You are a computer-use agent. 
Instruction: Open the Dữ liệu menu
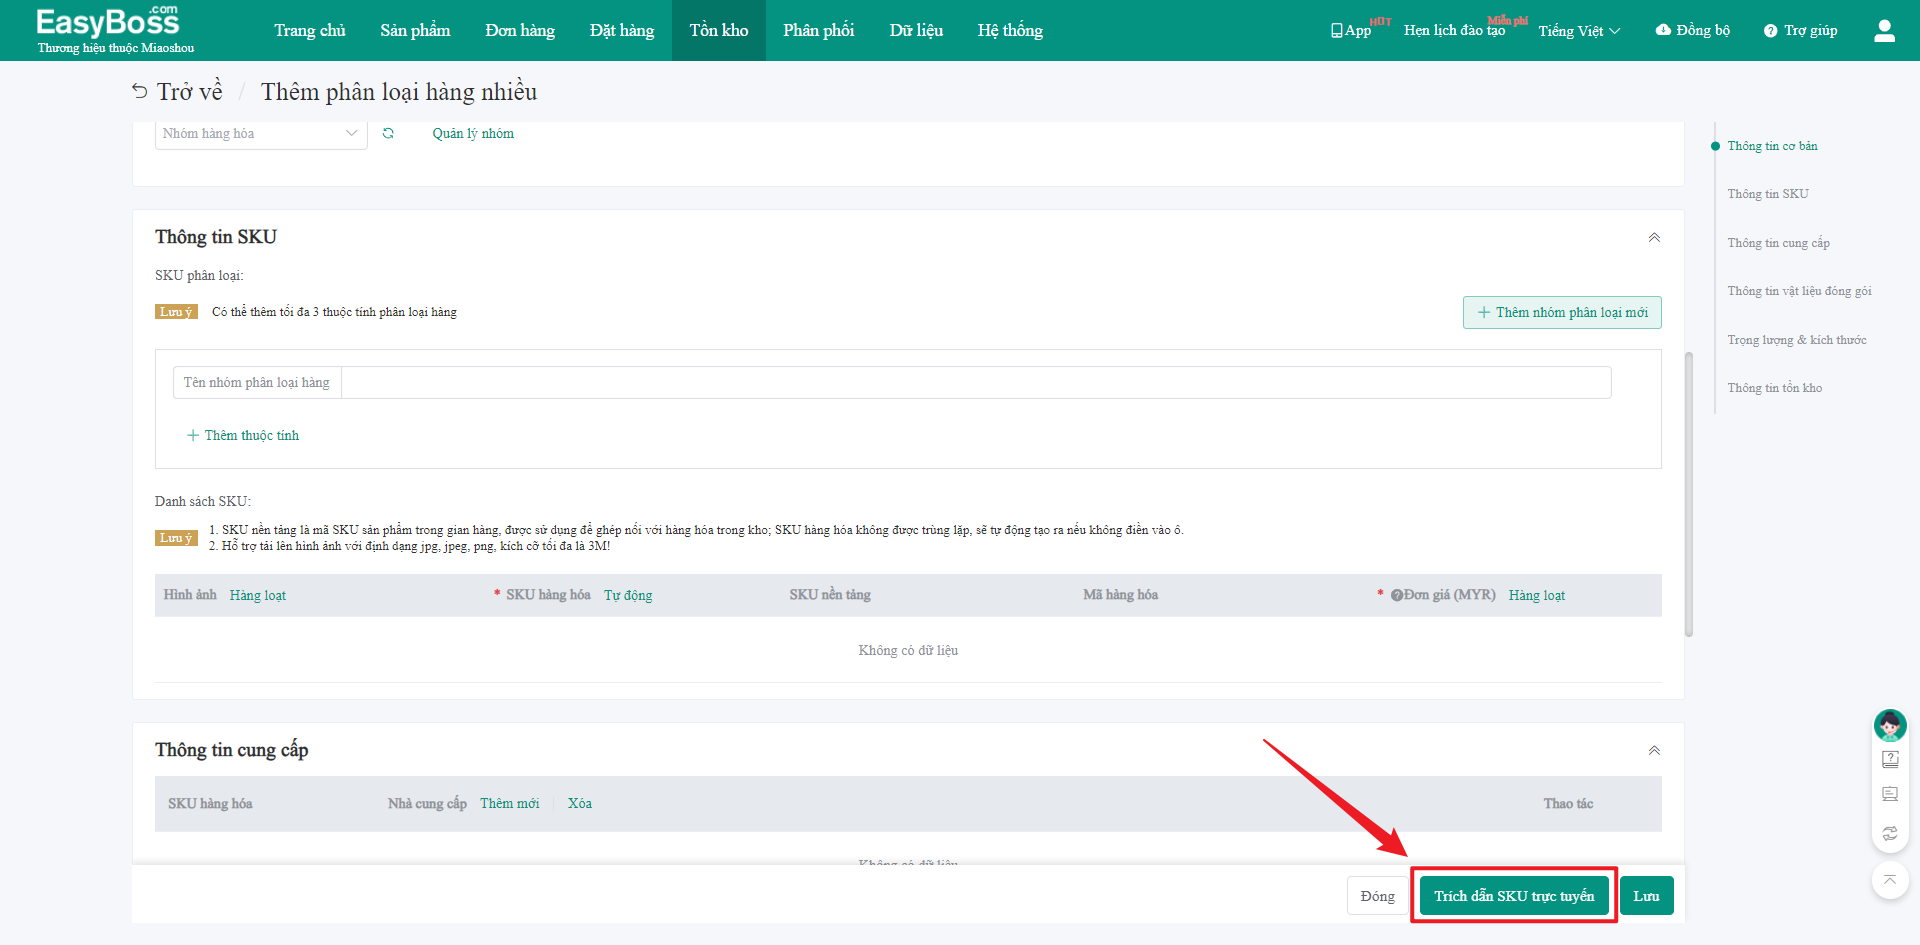916,30
